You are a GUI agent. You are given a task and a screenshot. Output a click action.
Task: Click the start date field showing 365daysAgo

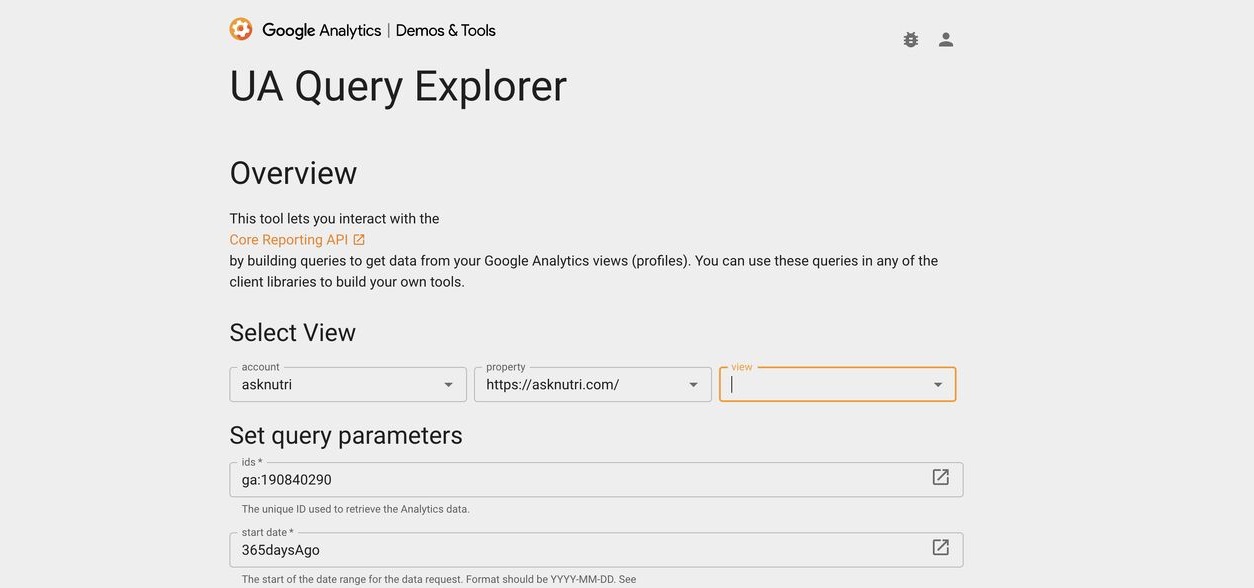click(x=560, y=548)
